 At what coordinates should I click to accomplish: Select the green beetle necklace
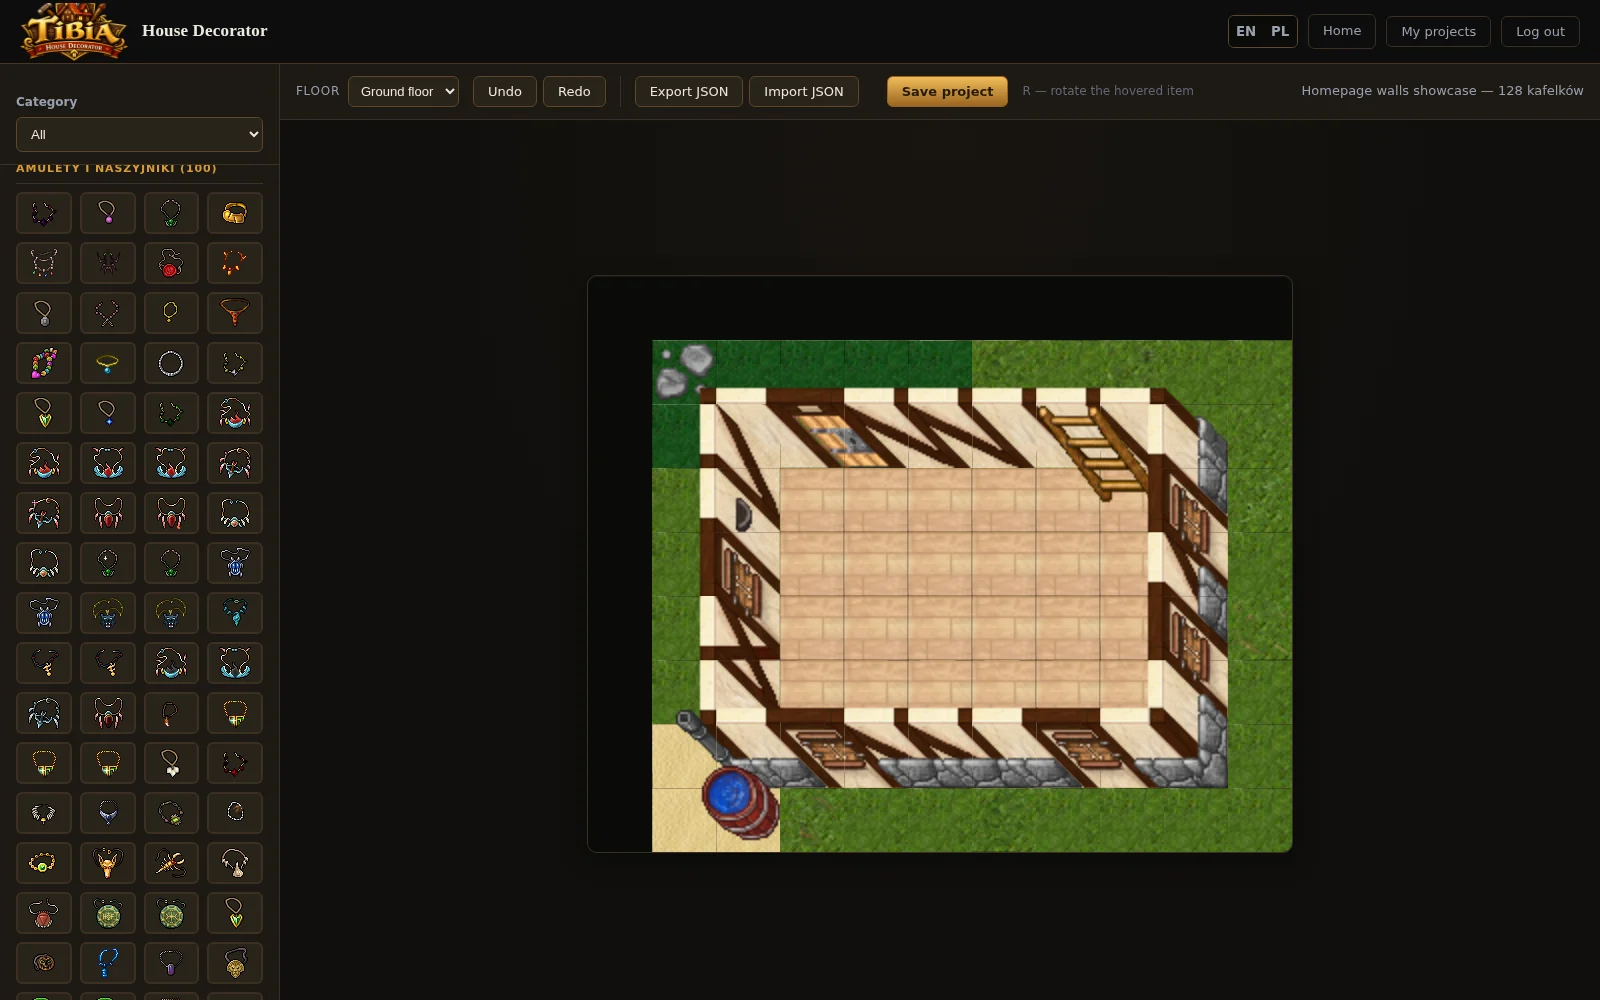point(171,813)
